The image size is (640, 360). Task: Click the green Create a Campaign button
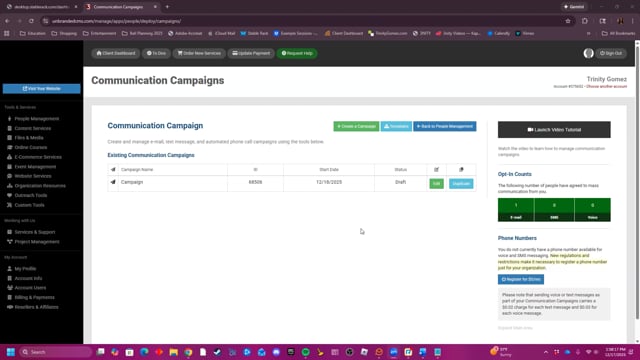[x=356, y=127]
